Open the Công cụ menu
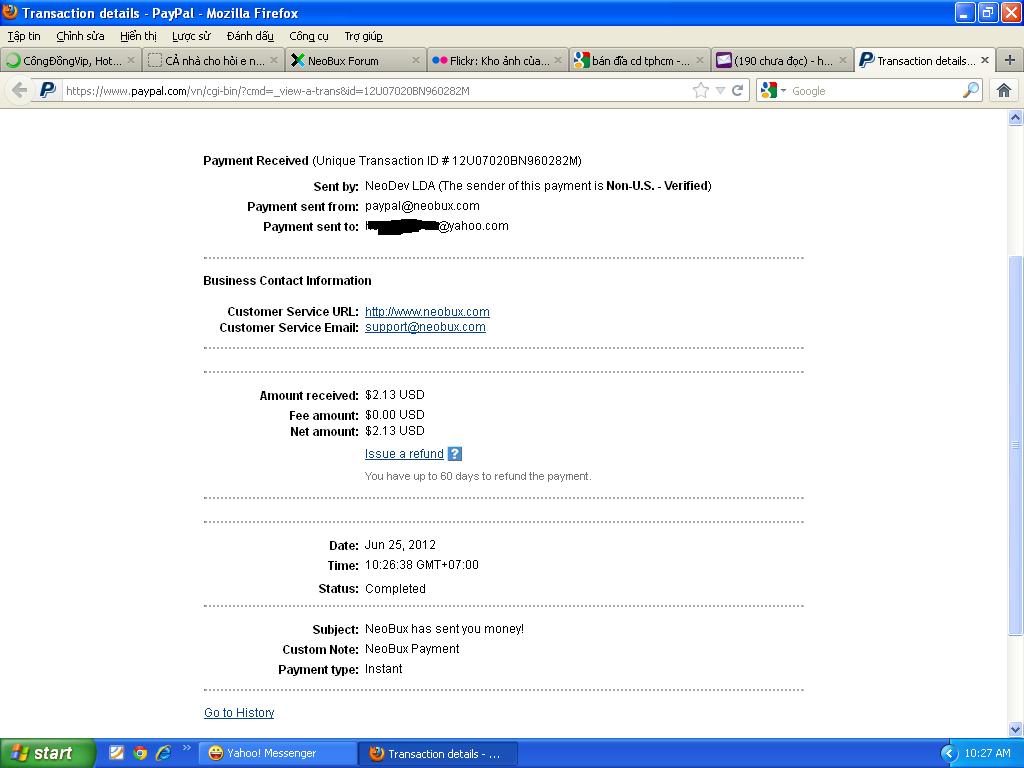This screenshot has height=768, width=1024. pos(309,36)
